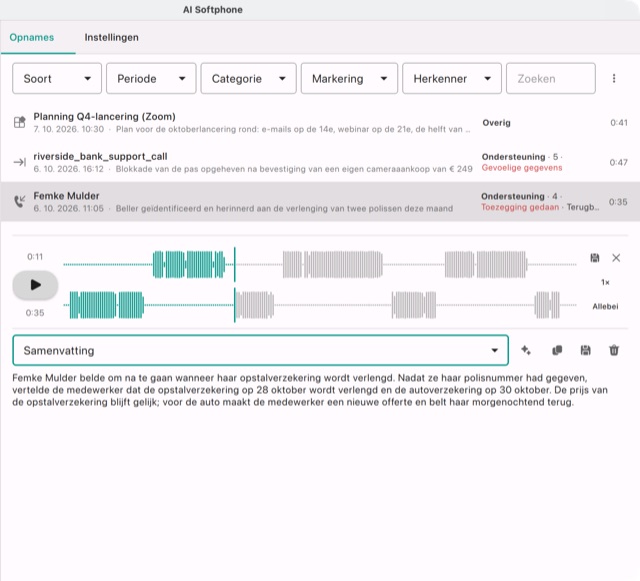Viewport: 640px width, 581px height.
Task: Click the import arrow icon for riverside_bank_support_call
Action: tap(20, 163)
